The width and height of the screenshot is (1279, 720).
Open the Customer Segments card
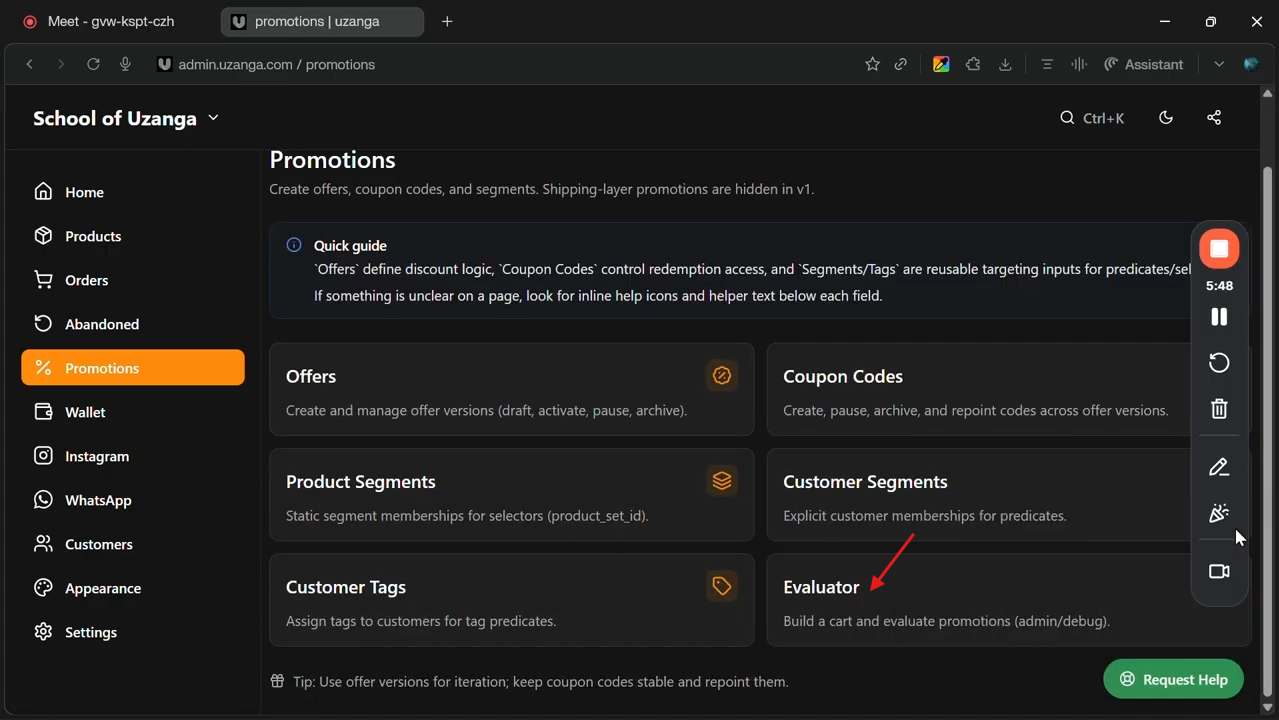click(x=1009, y=495)
